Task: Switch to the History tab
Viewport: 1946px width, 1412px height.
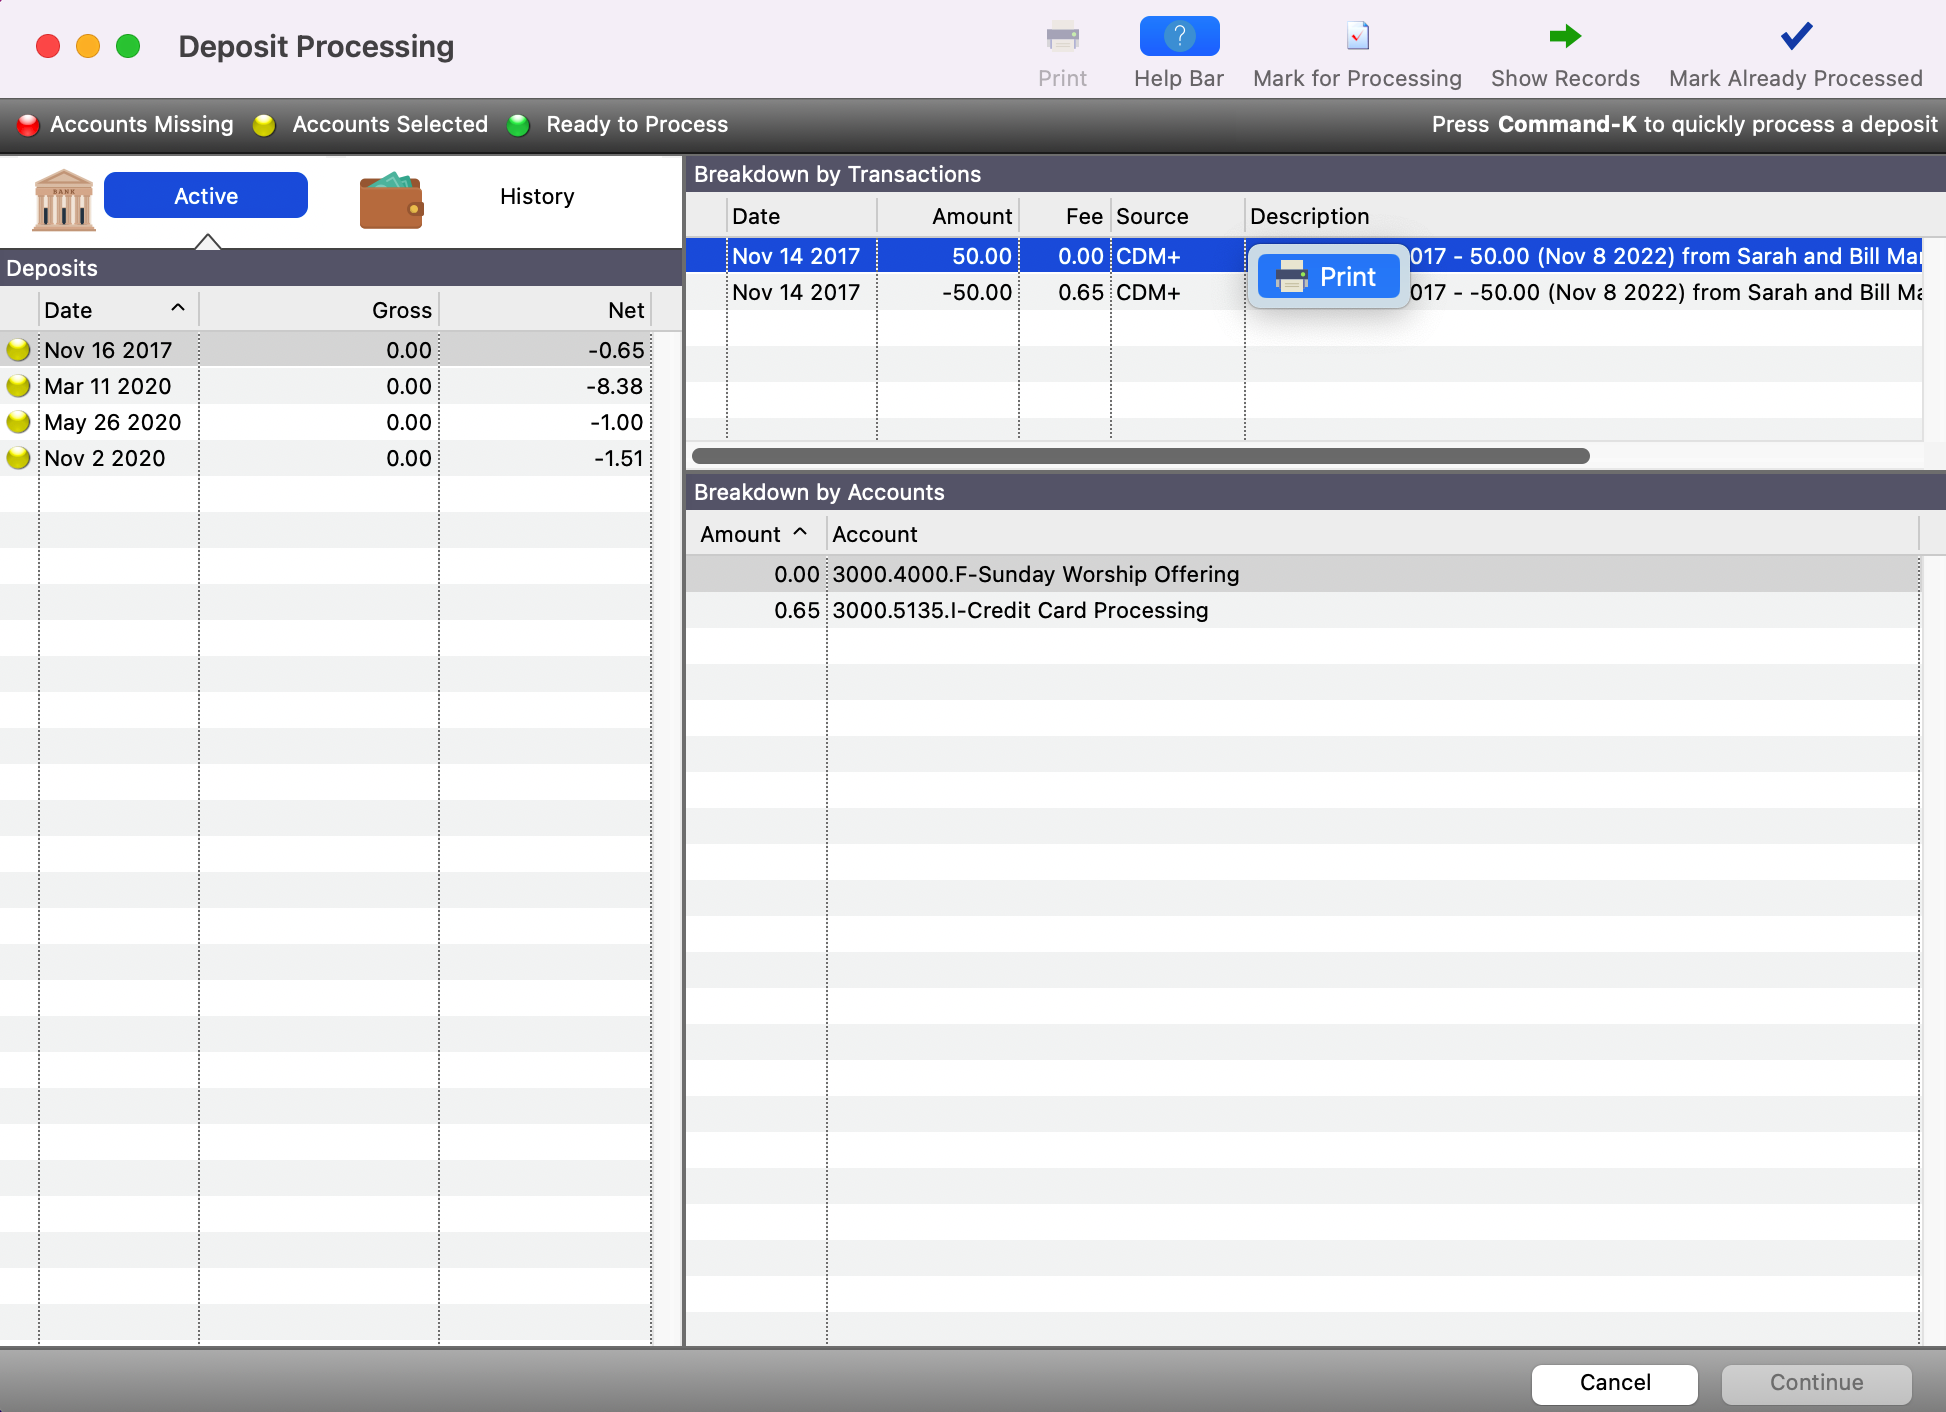Action: click(x=537, y=196)
